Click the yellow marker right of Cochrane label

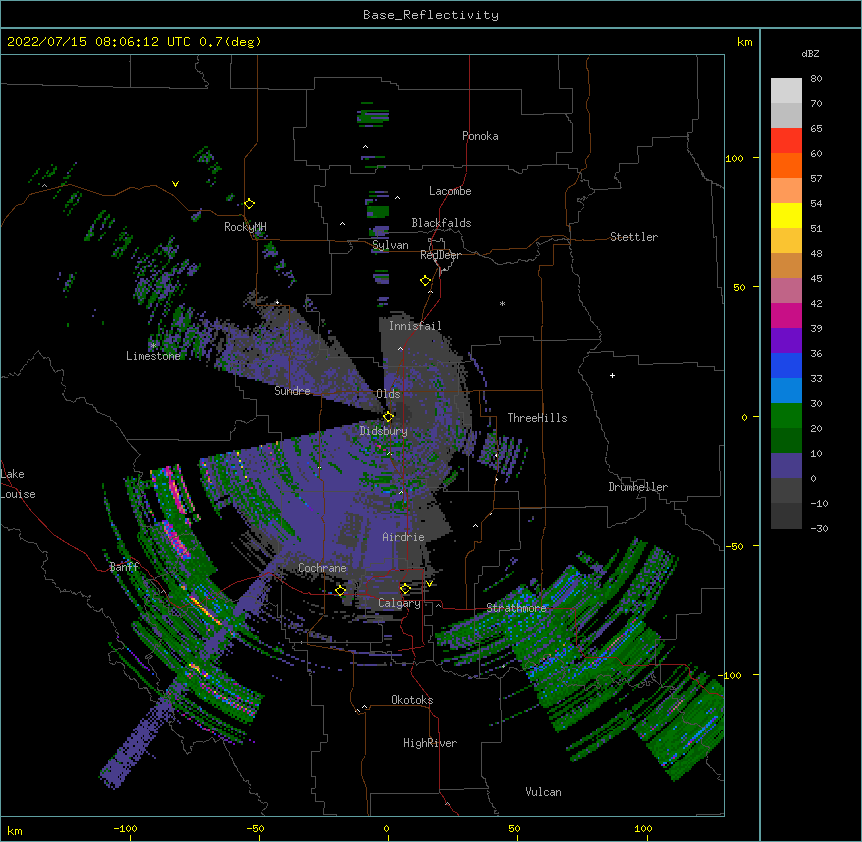pyautogui.click(x=340, y=591)
